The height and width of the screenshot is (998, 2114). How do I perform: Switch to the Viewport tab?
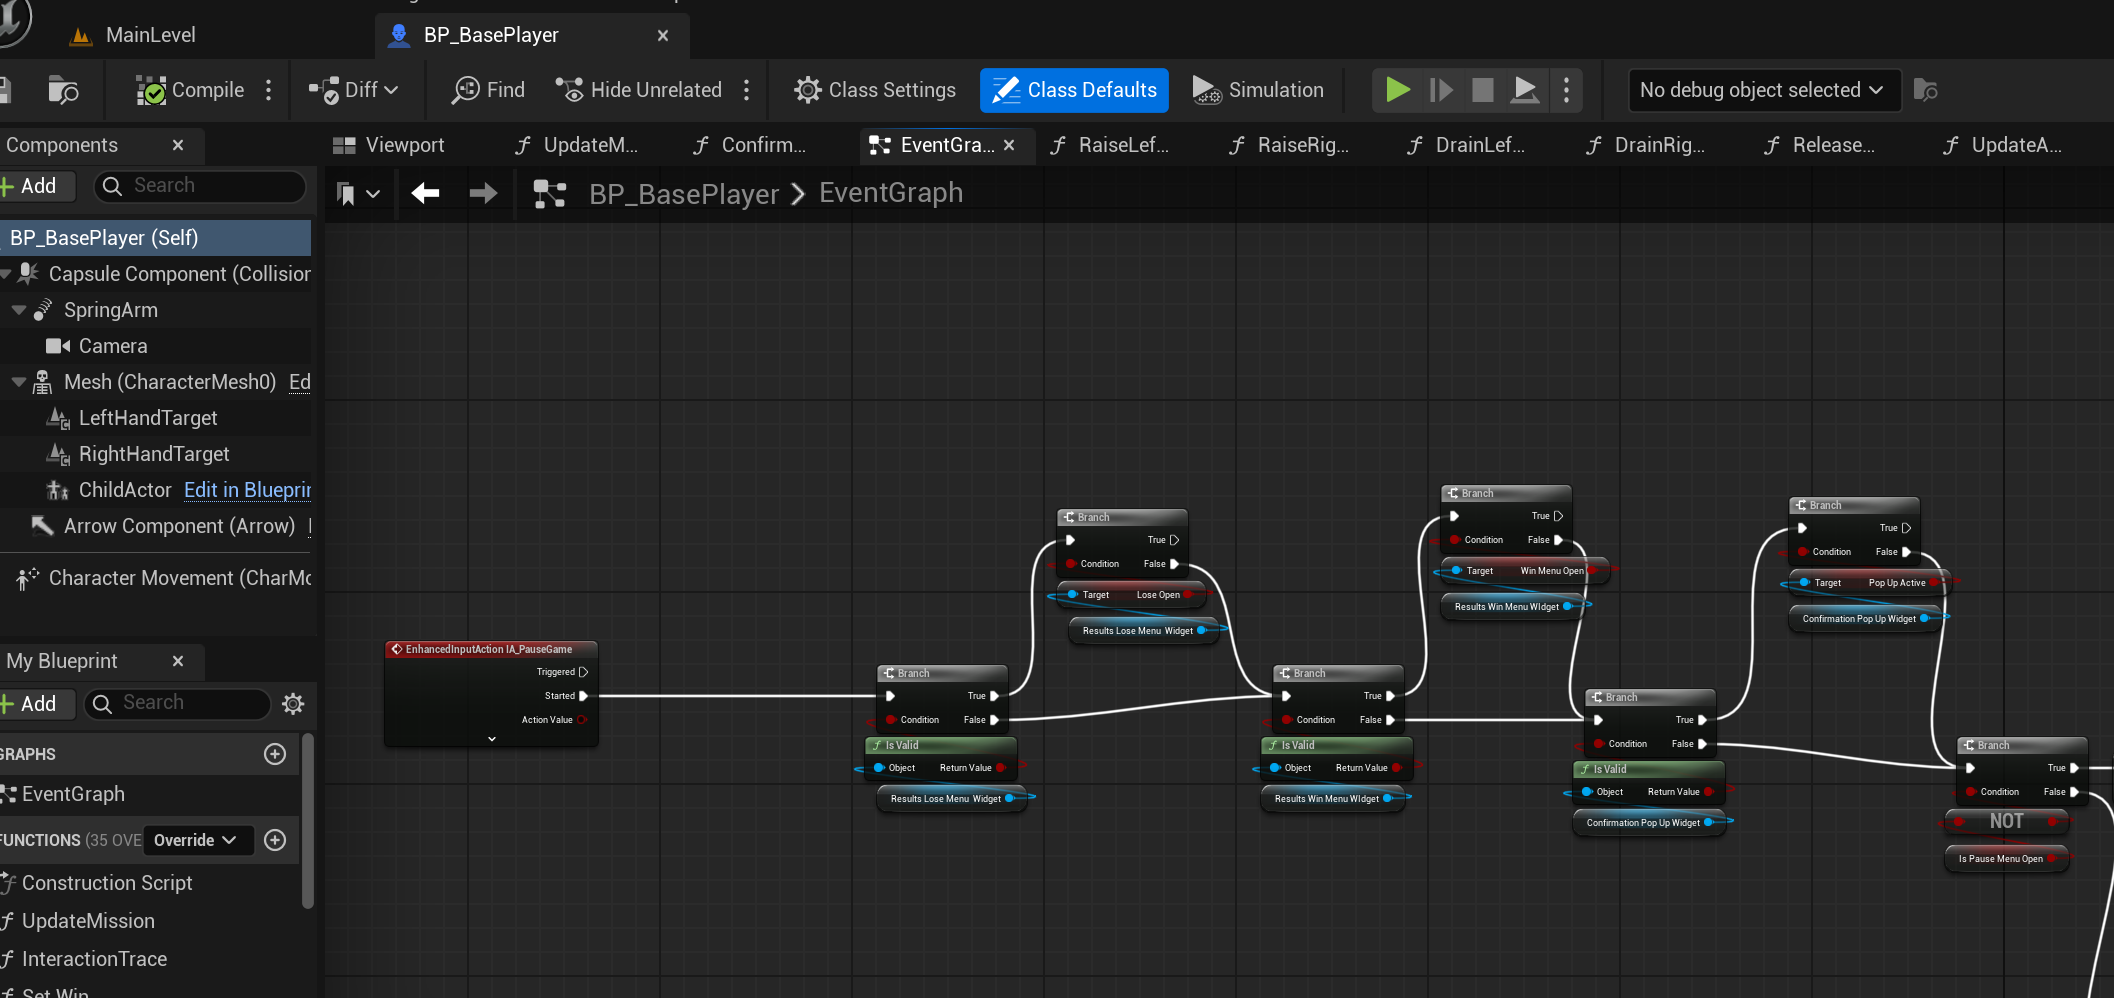click(389, 145)
